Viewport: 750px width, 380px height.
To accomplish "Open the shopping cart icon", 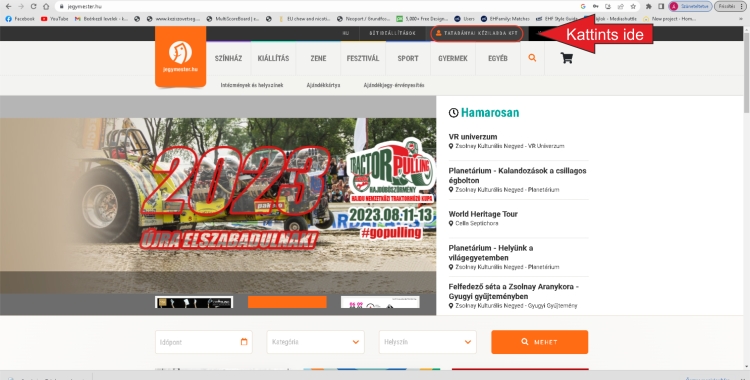I will pyautogui.click(x=567, y=58).
